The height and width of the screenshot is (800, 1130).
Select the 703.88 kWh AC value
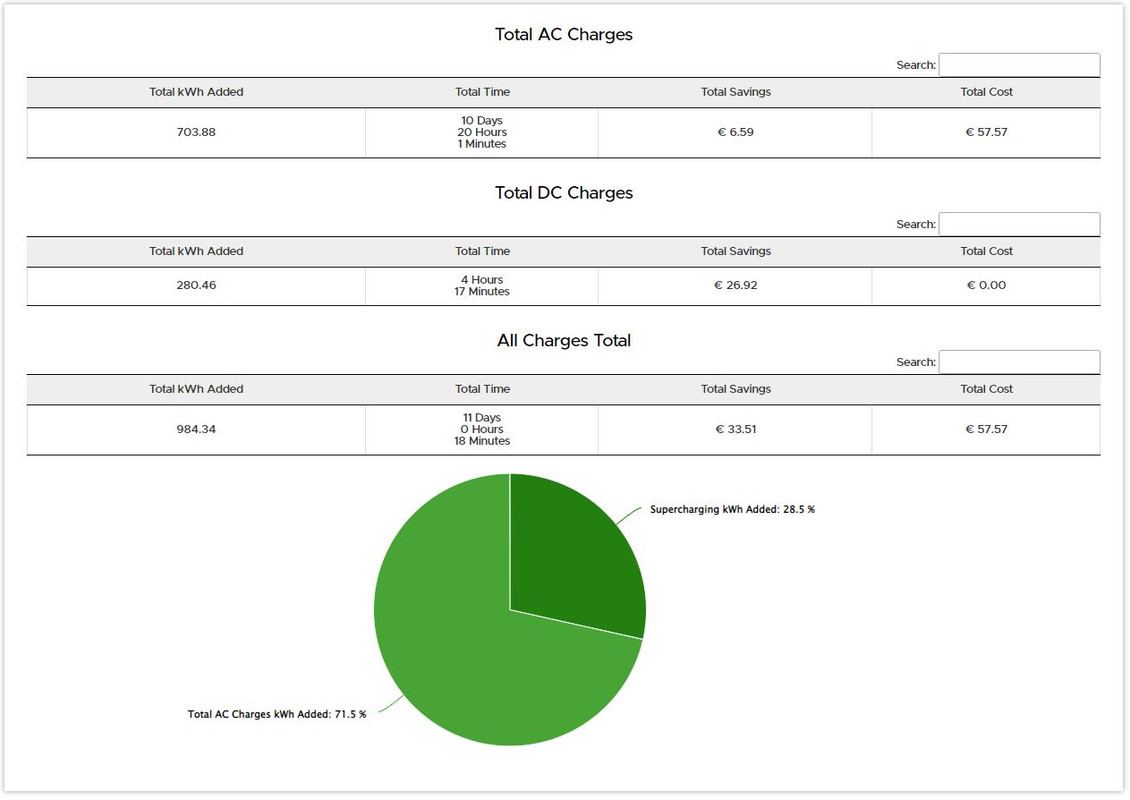coord(196,133)
